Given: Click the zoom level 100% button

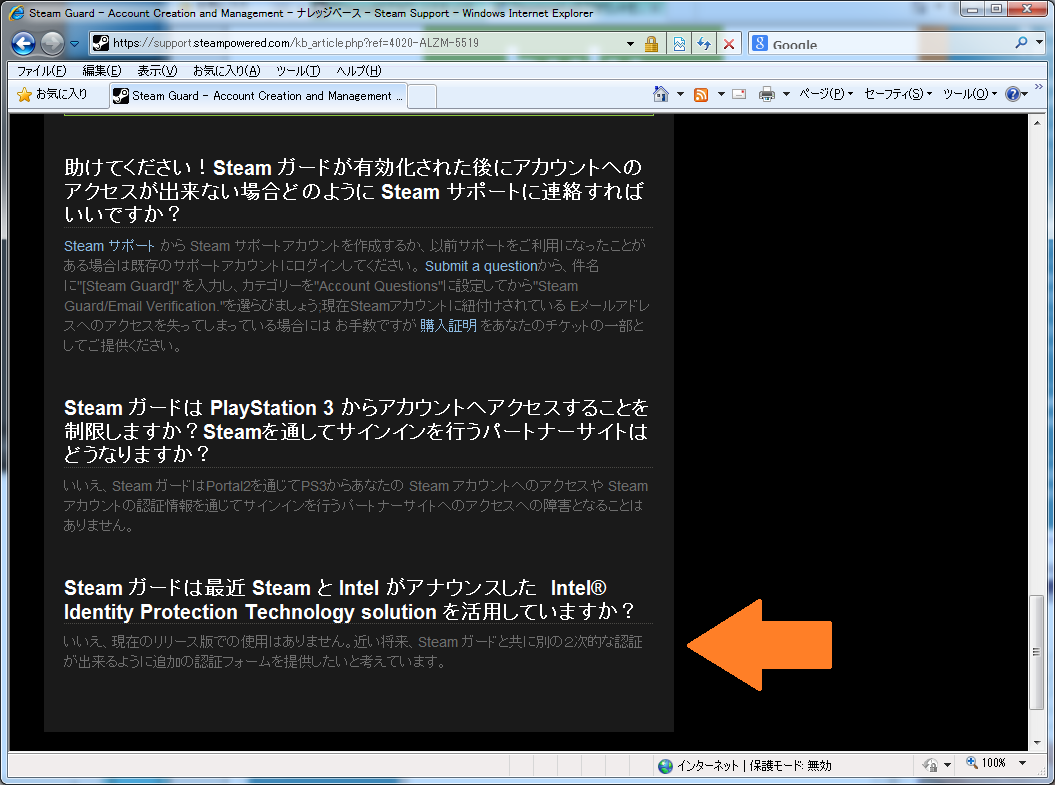Looking at the screenshot, I should coord(986,763).
